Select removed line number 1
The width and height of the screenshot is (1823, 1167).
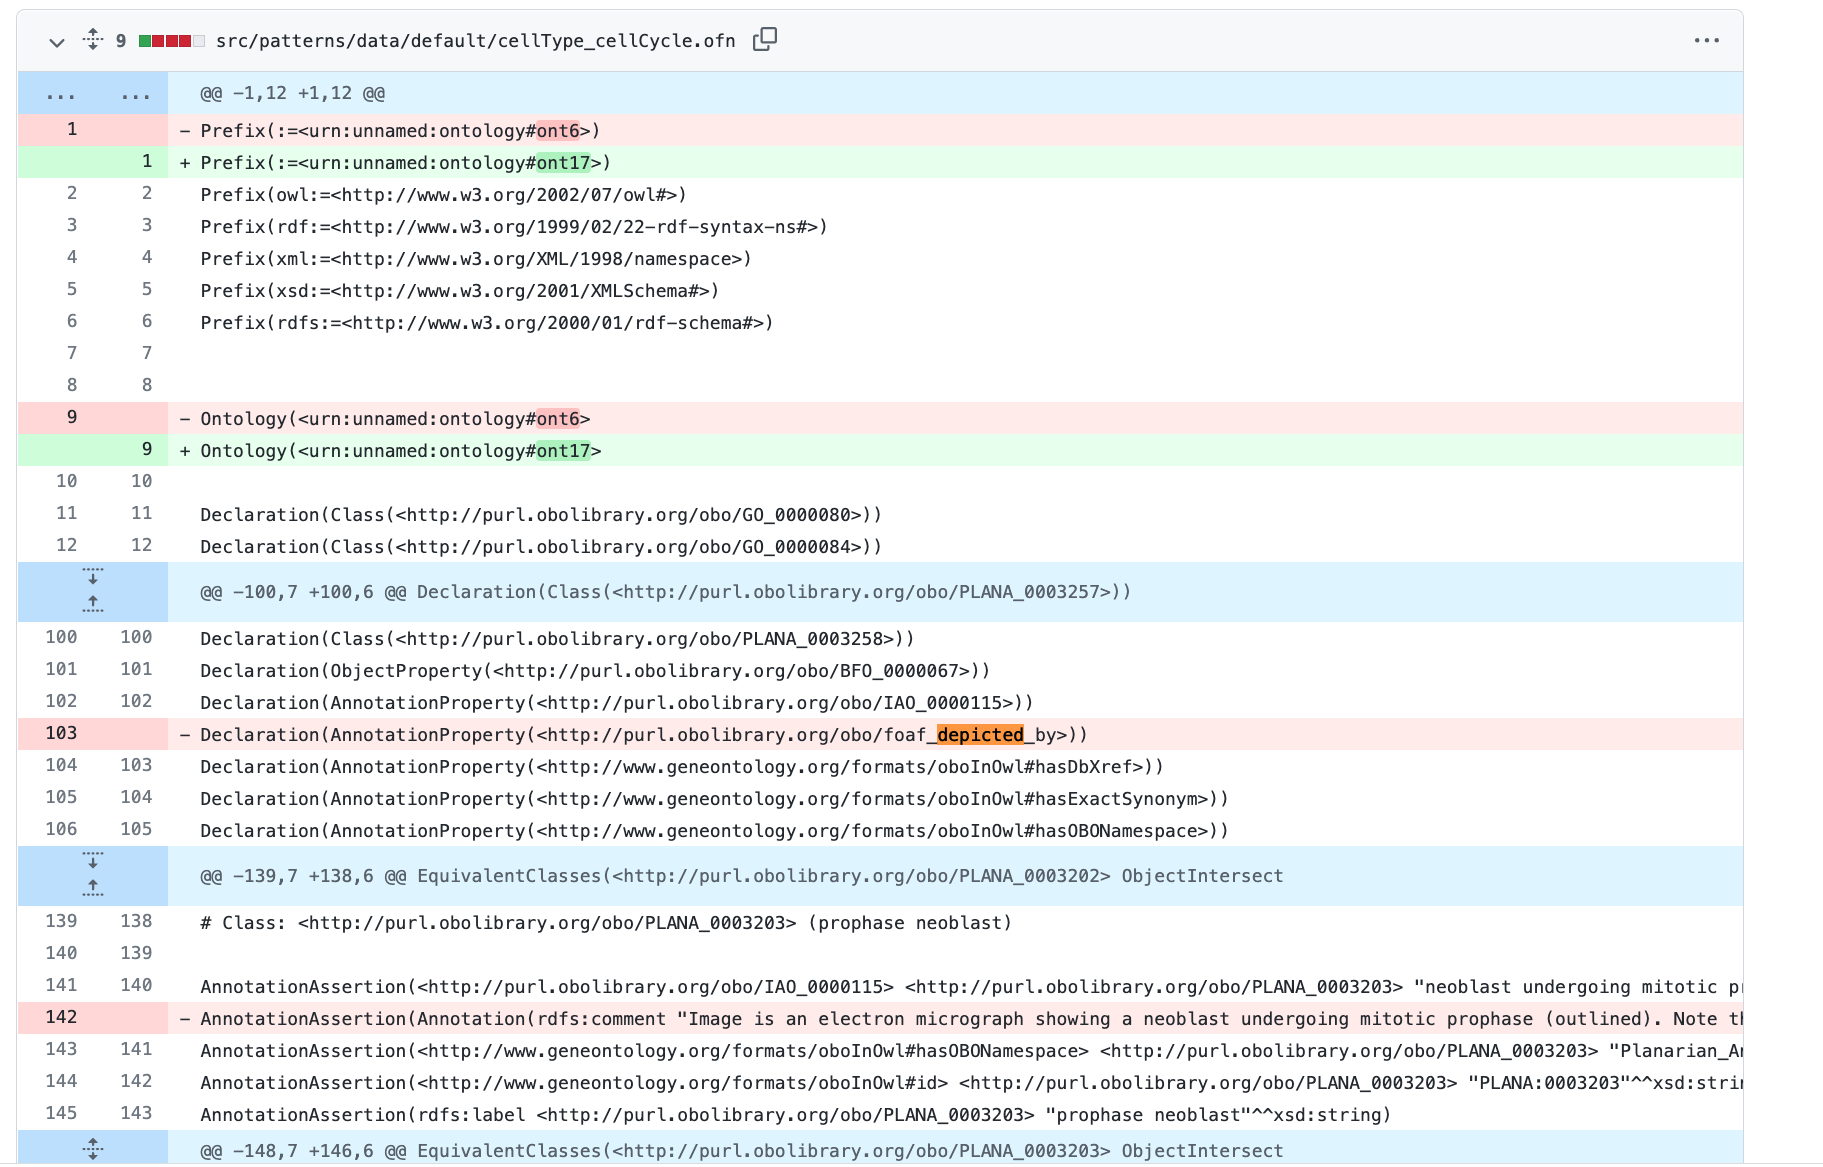click(72, 130)
